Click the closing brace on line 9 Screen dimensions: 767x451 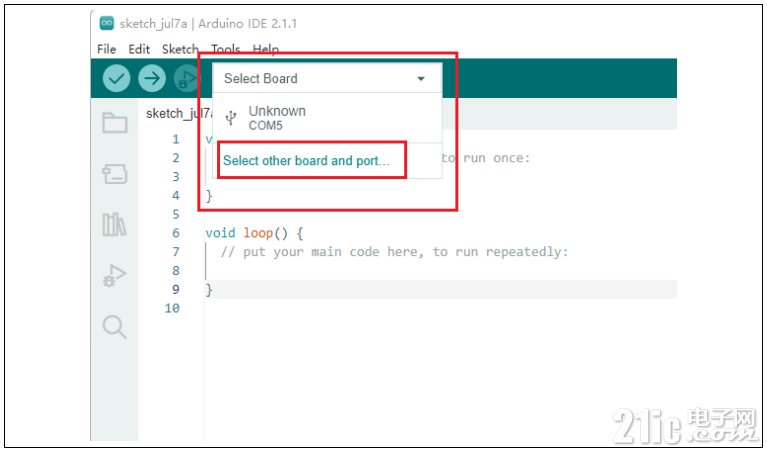point(209,290)
